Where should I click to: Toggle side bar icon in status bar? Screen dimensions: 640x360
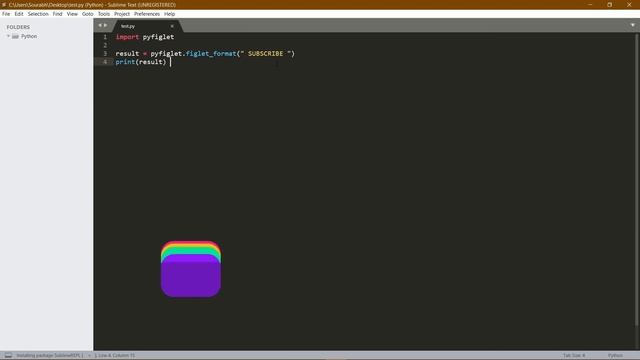click(8, 356)
